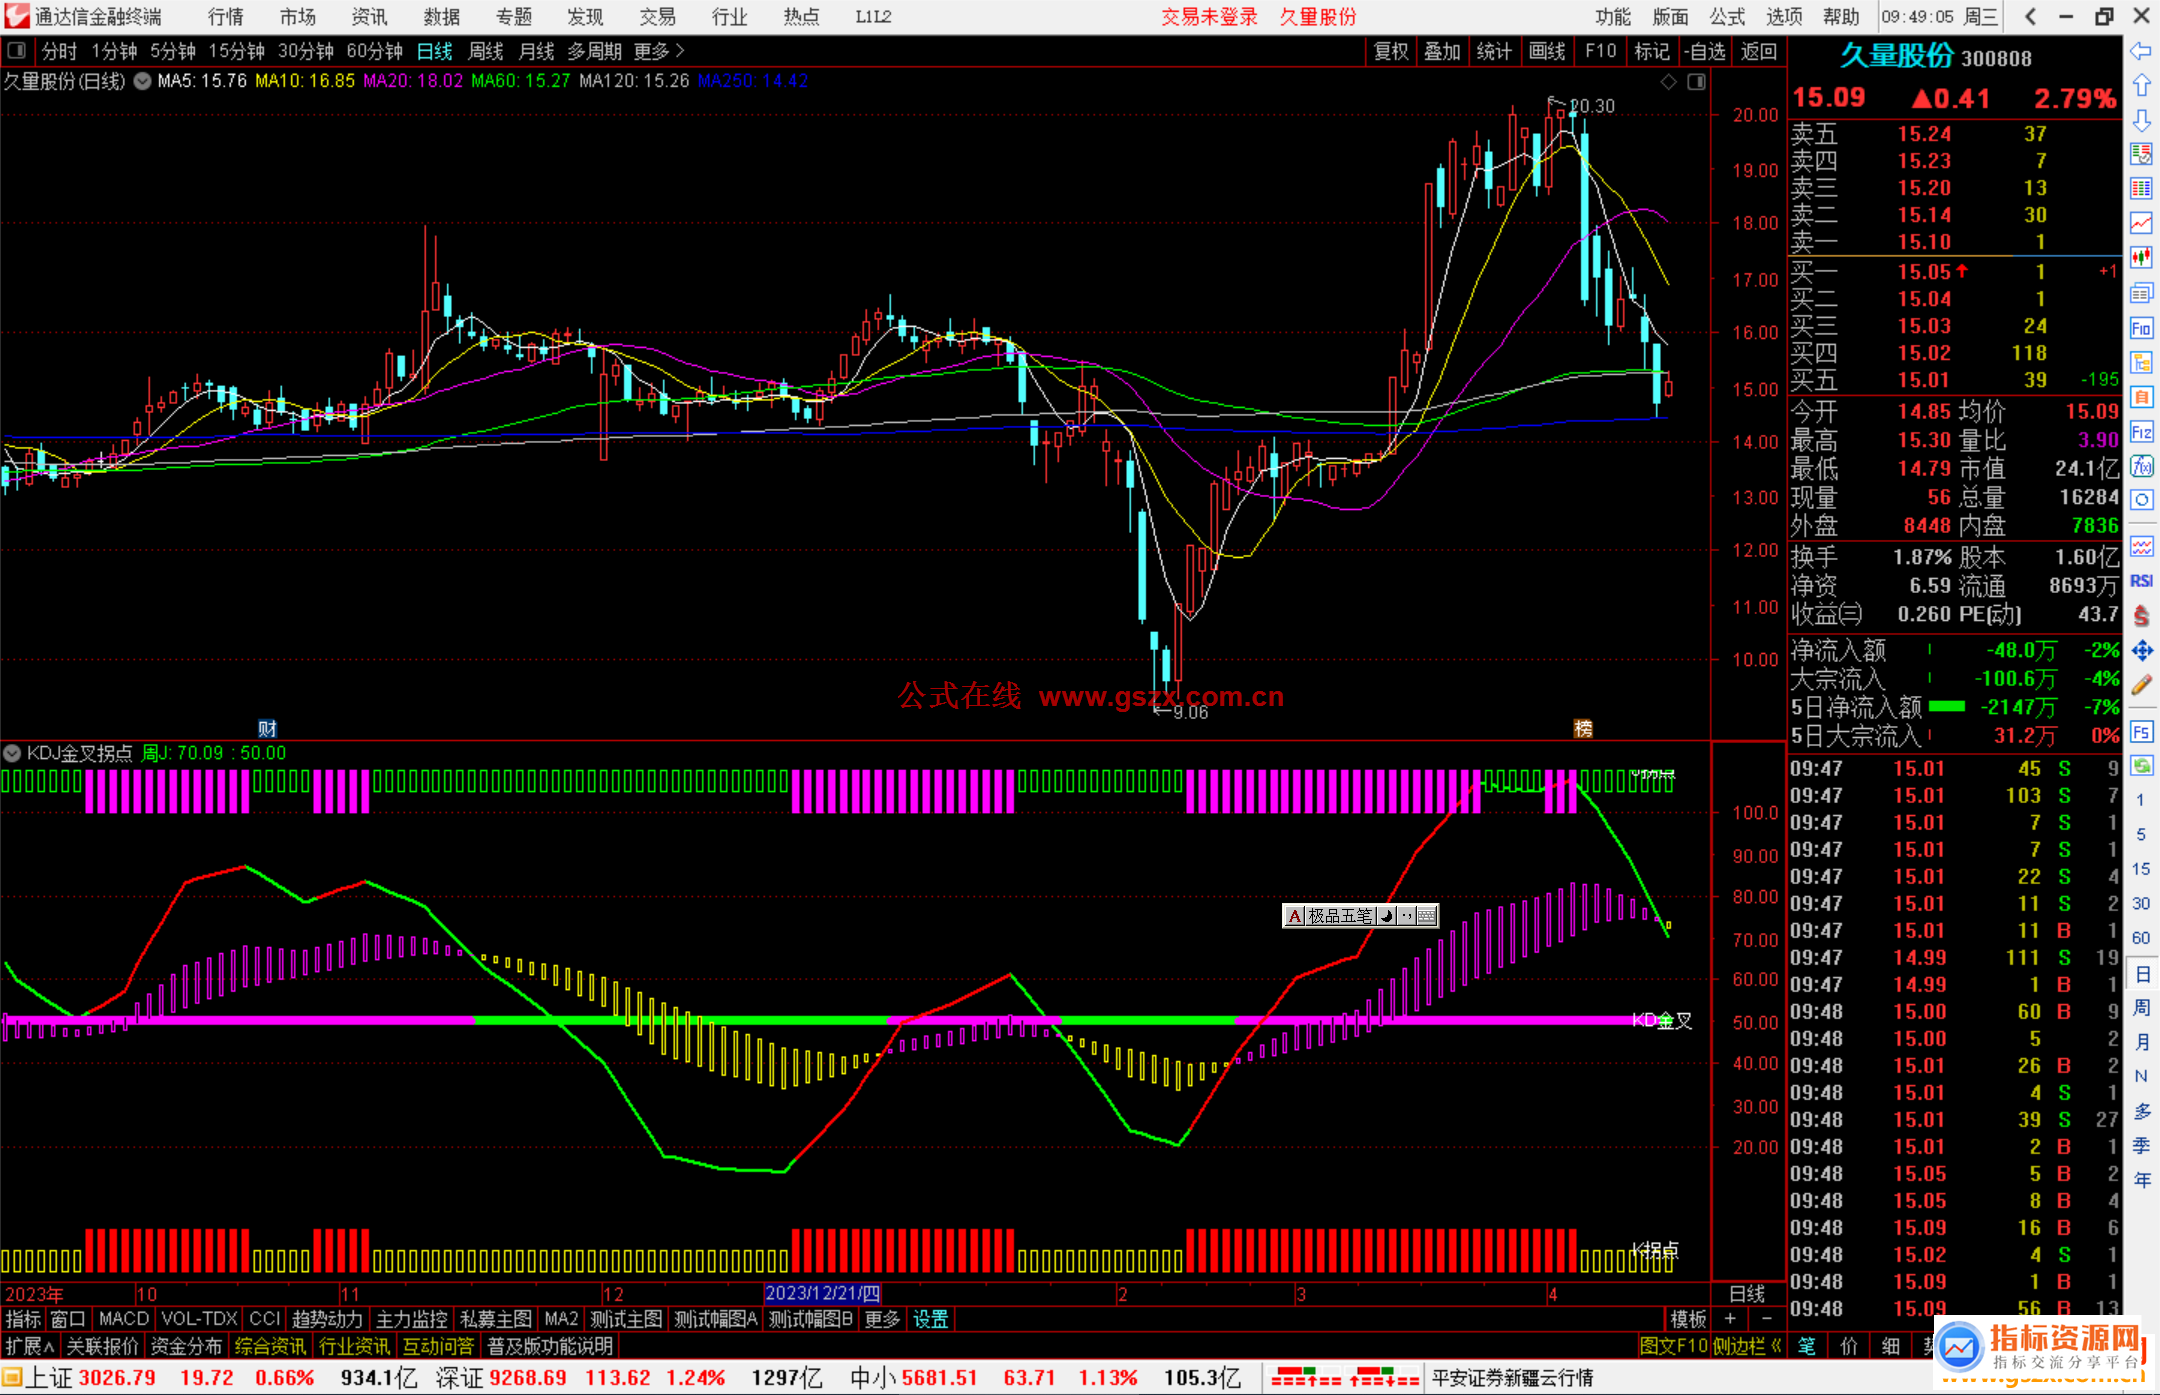The image size is (2160, 1395).
Task: Click the orange document icon in sidebar
Action: [x=2141, y=397]
